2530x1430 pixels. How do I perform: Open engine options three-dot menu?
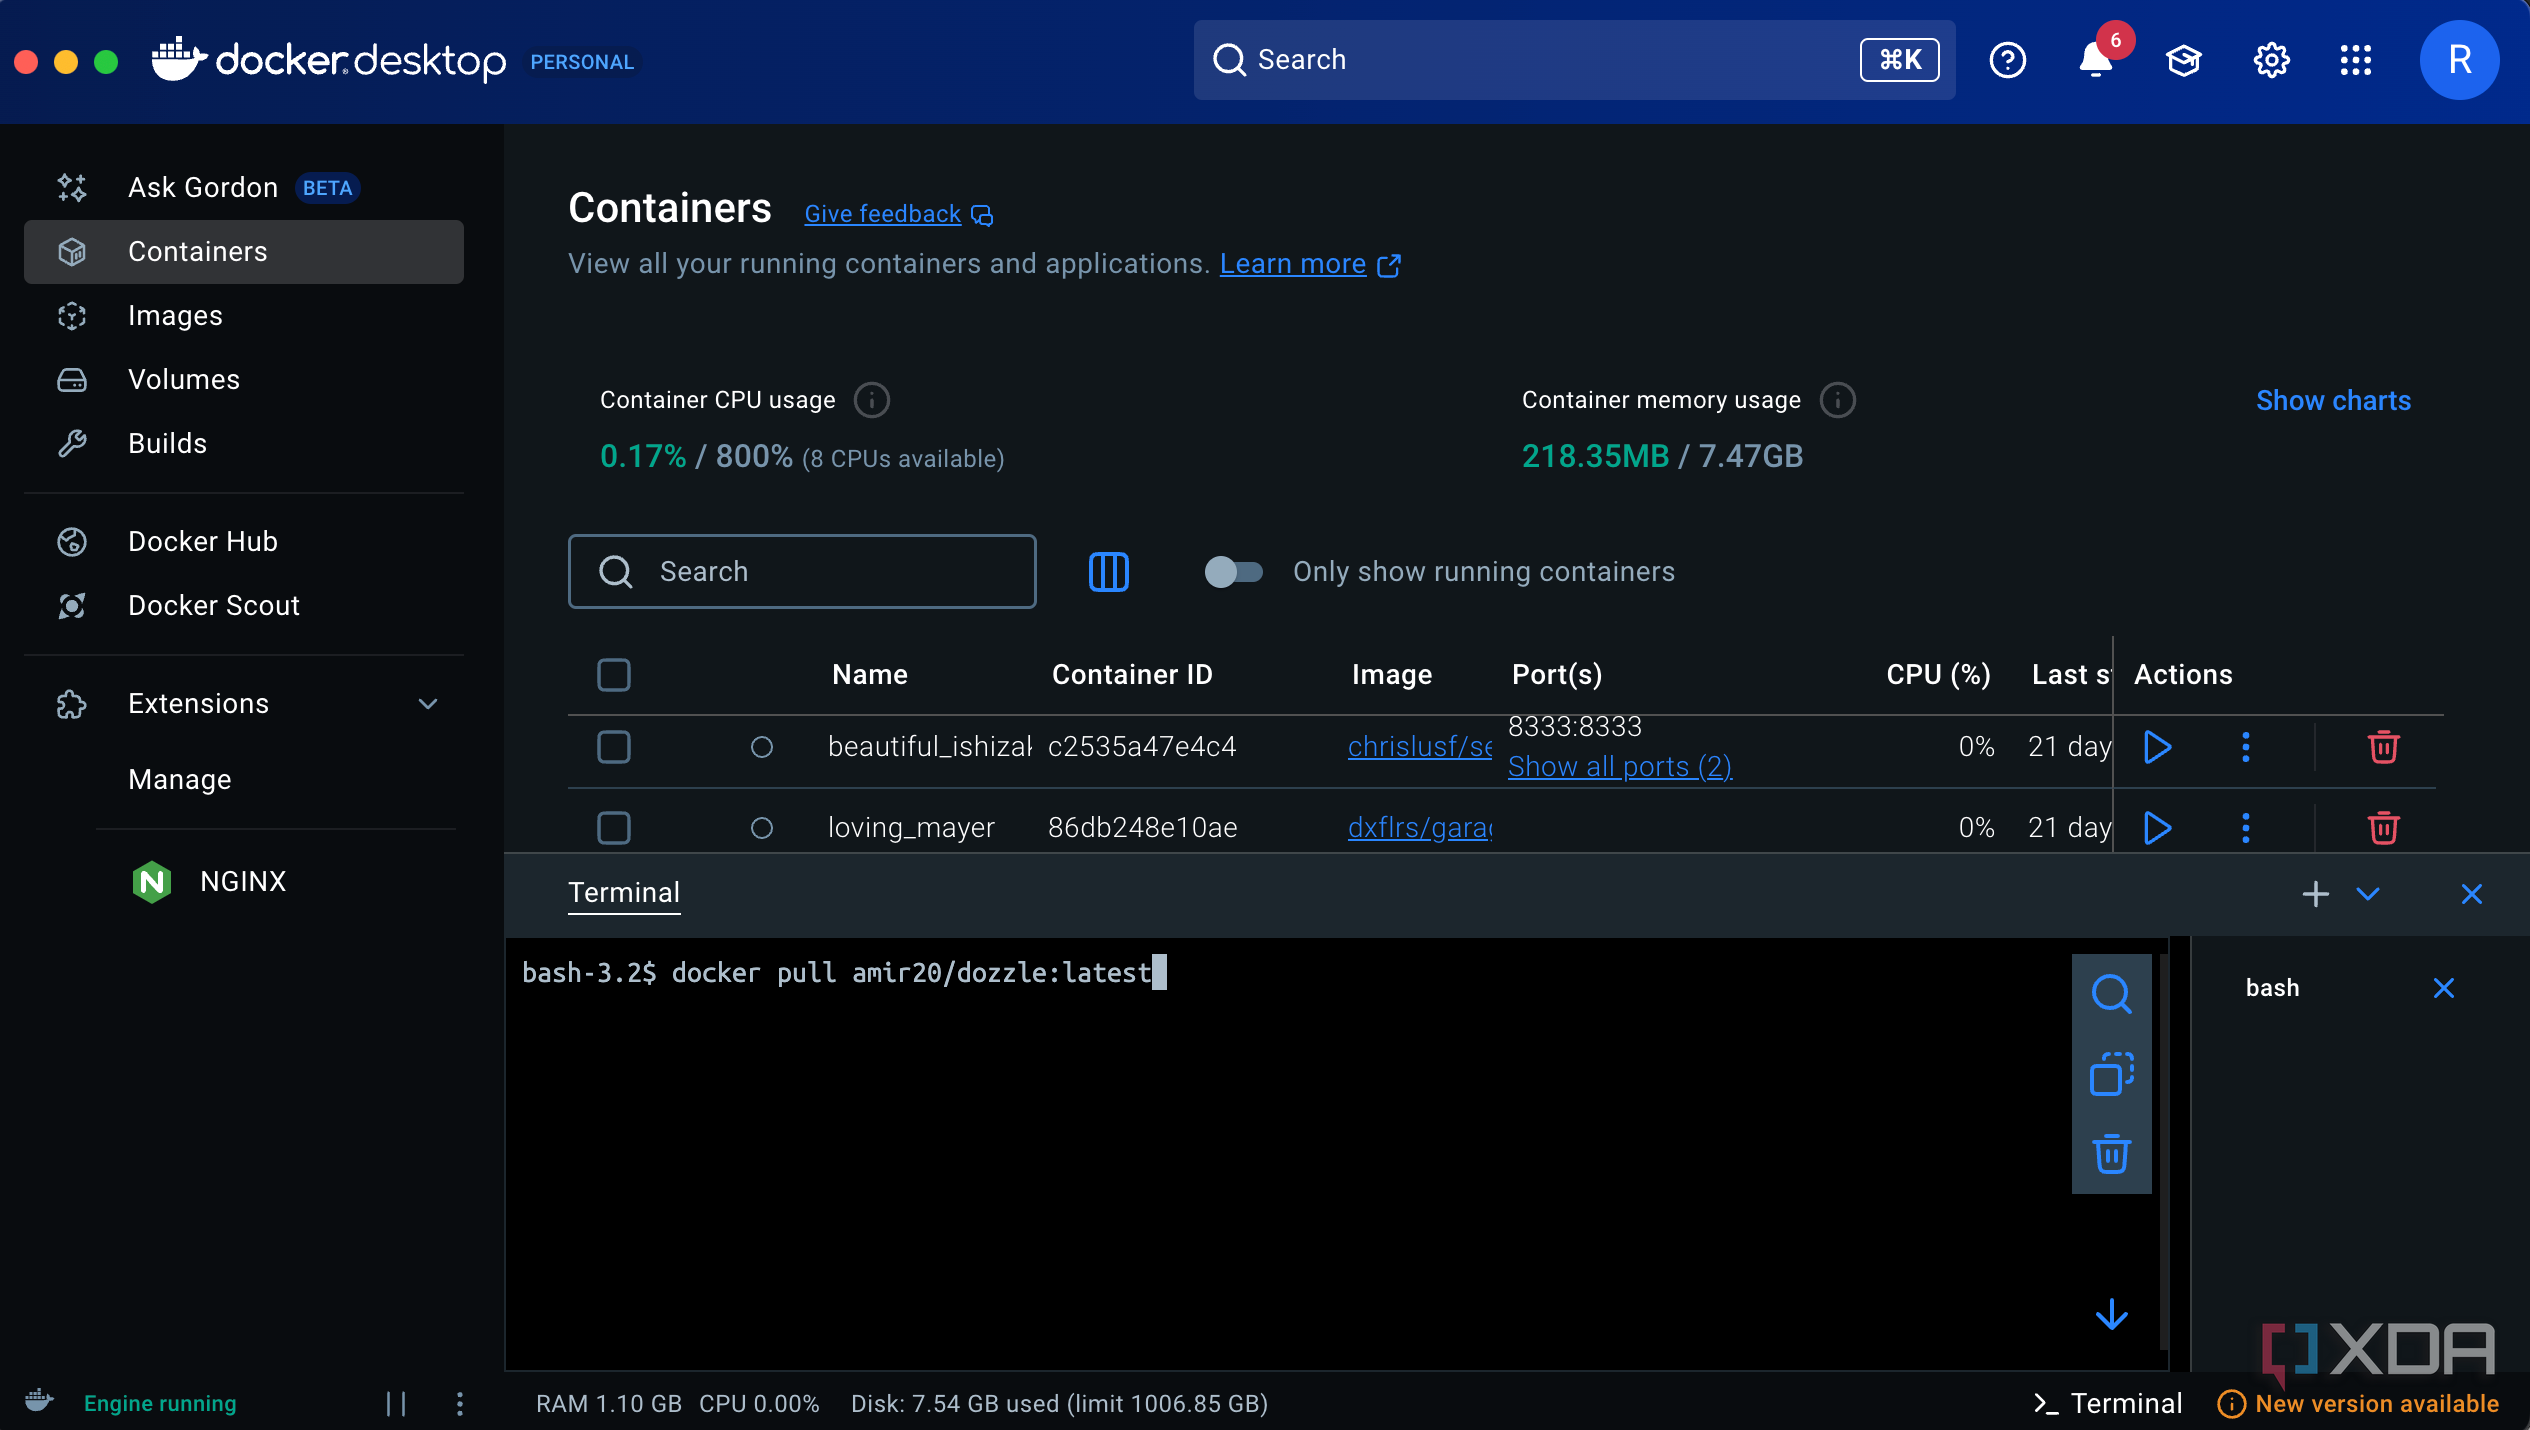point(460,1404)
